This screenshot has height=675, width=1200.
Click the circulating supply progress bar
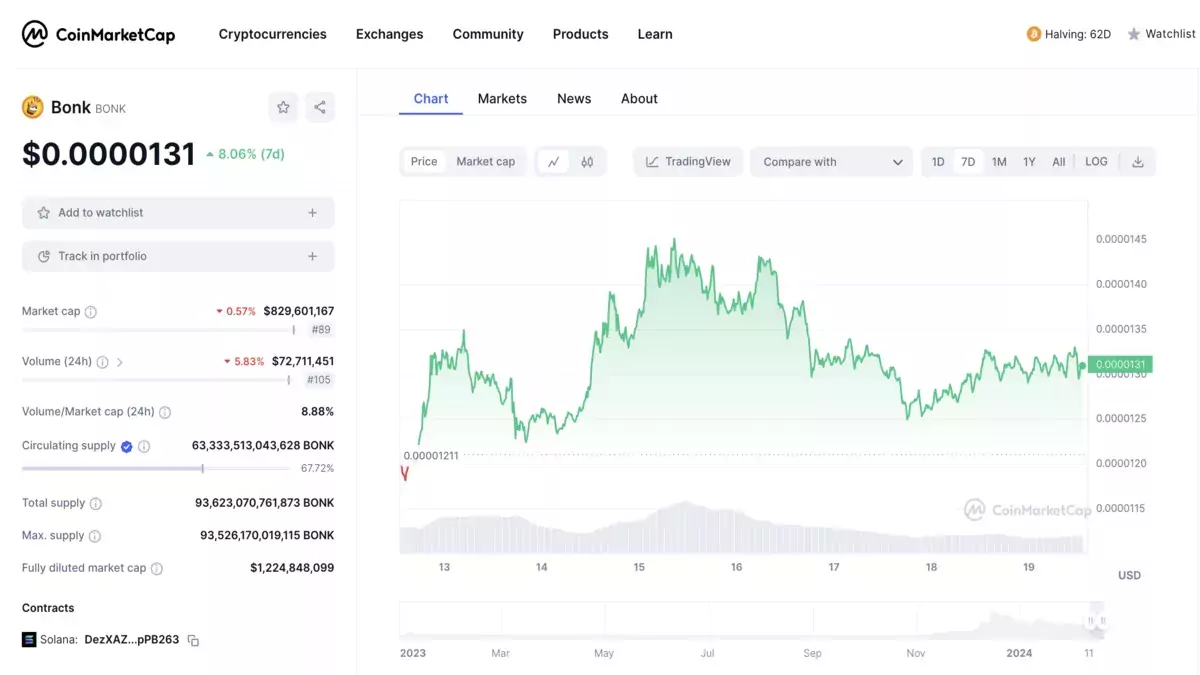pos(158,468)
